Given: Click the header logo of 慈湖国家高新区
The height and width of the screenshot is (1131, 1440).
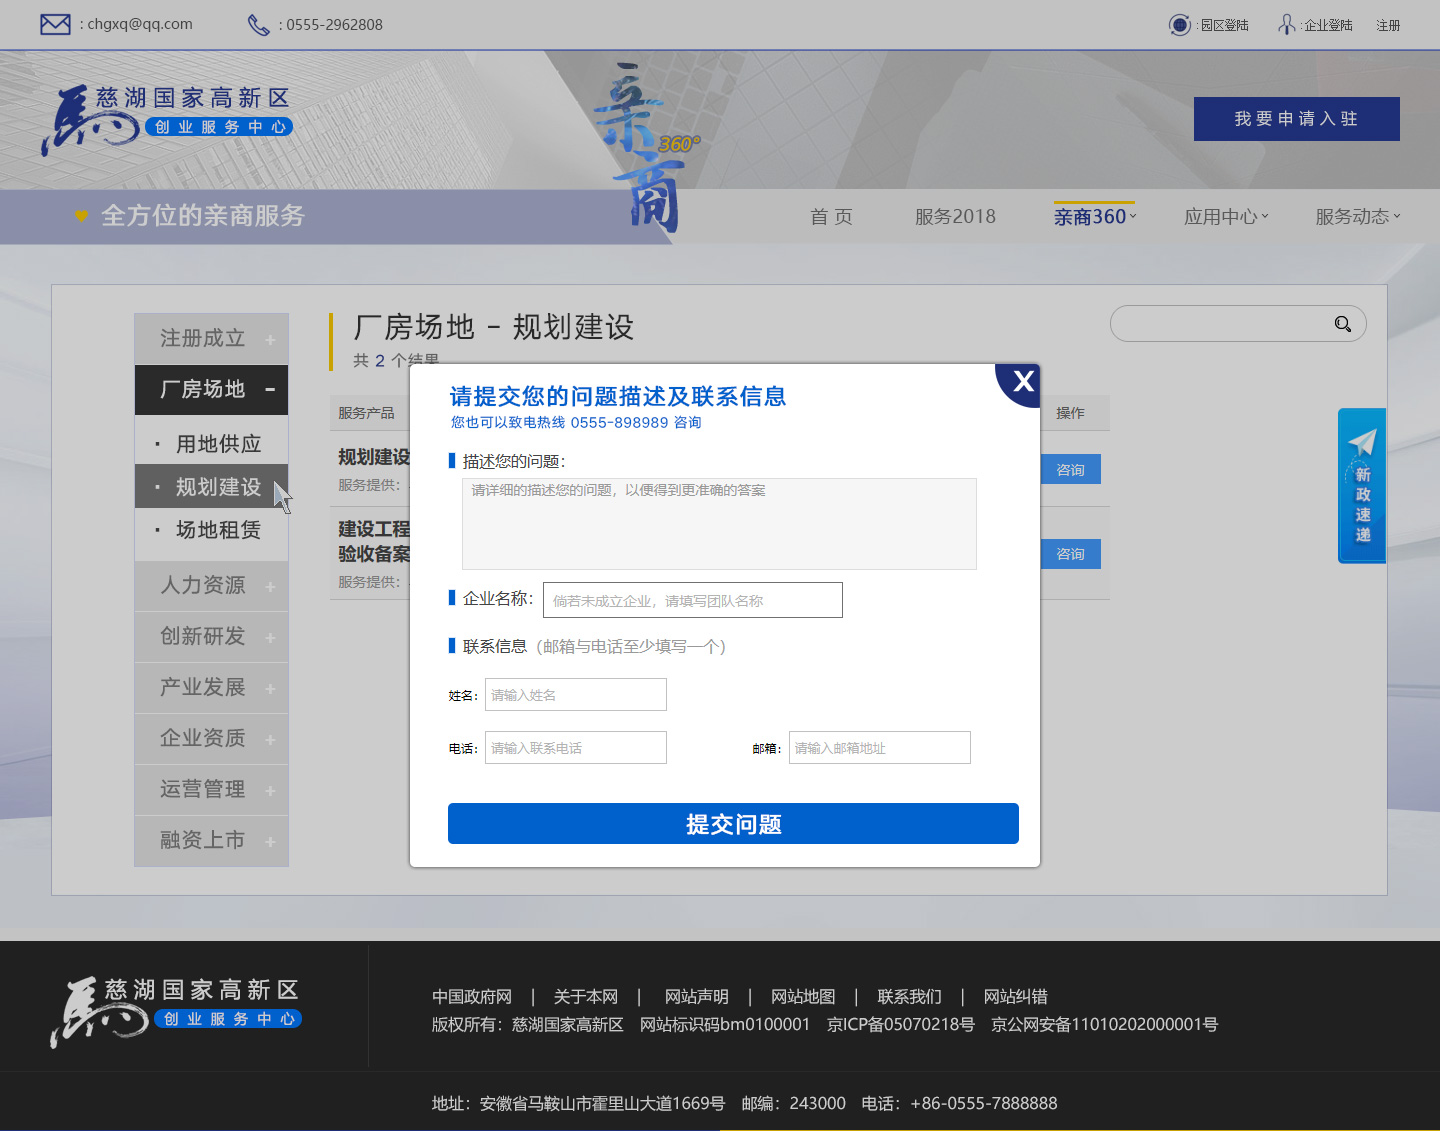Looking at the screenshot, I should pos(166,120).
